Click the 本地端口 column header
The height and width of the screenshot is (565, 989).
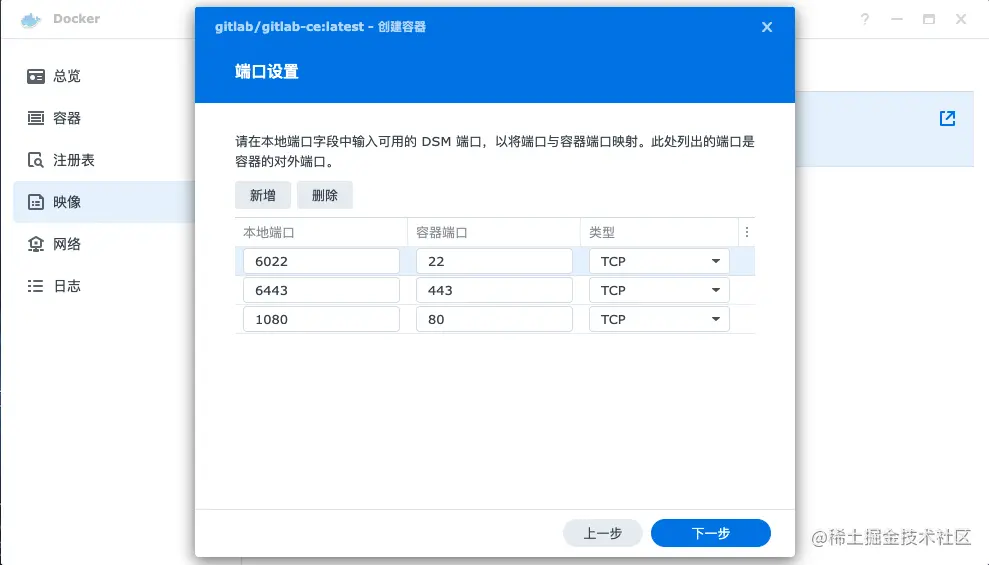click(x=321, y=233)
